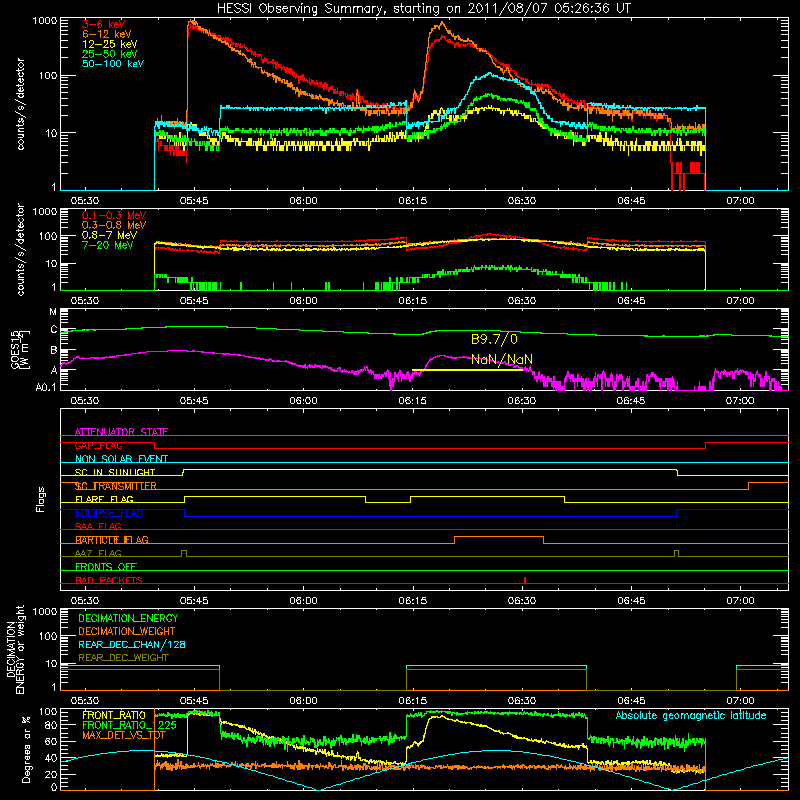Select the GAP_FLAG label
Image resolution: width=800 pixels, height=800 pixels.
coord(98,445)
